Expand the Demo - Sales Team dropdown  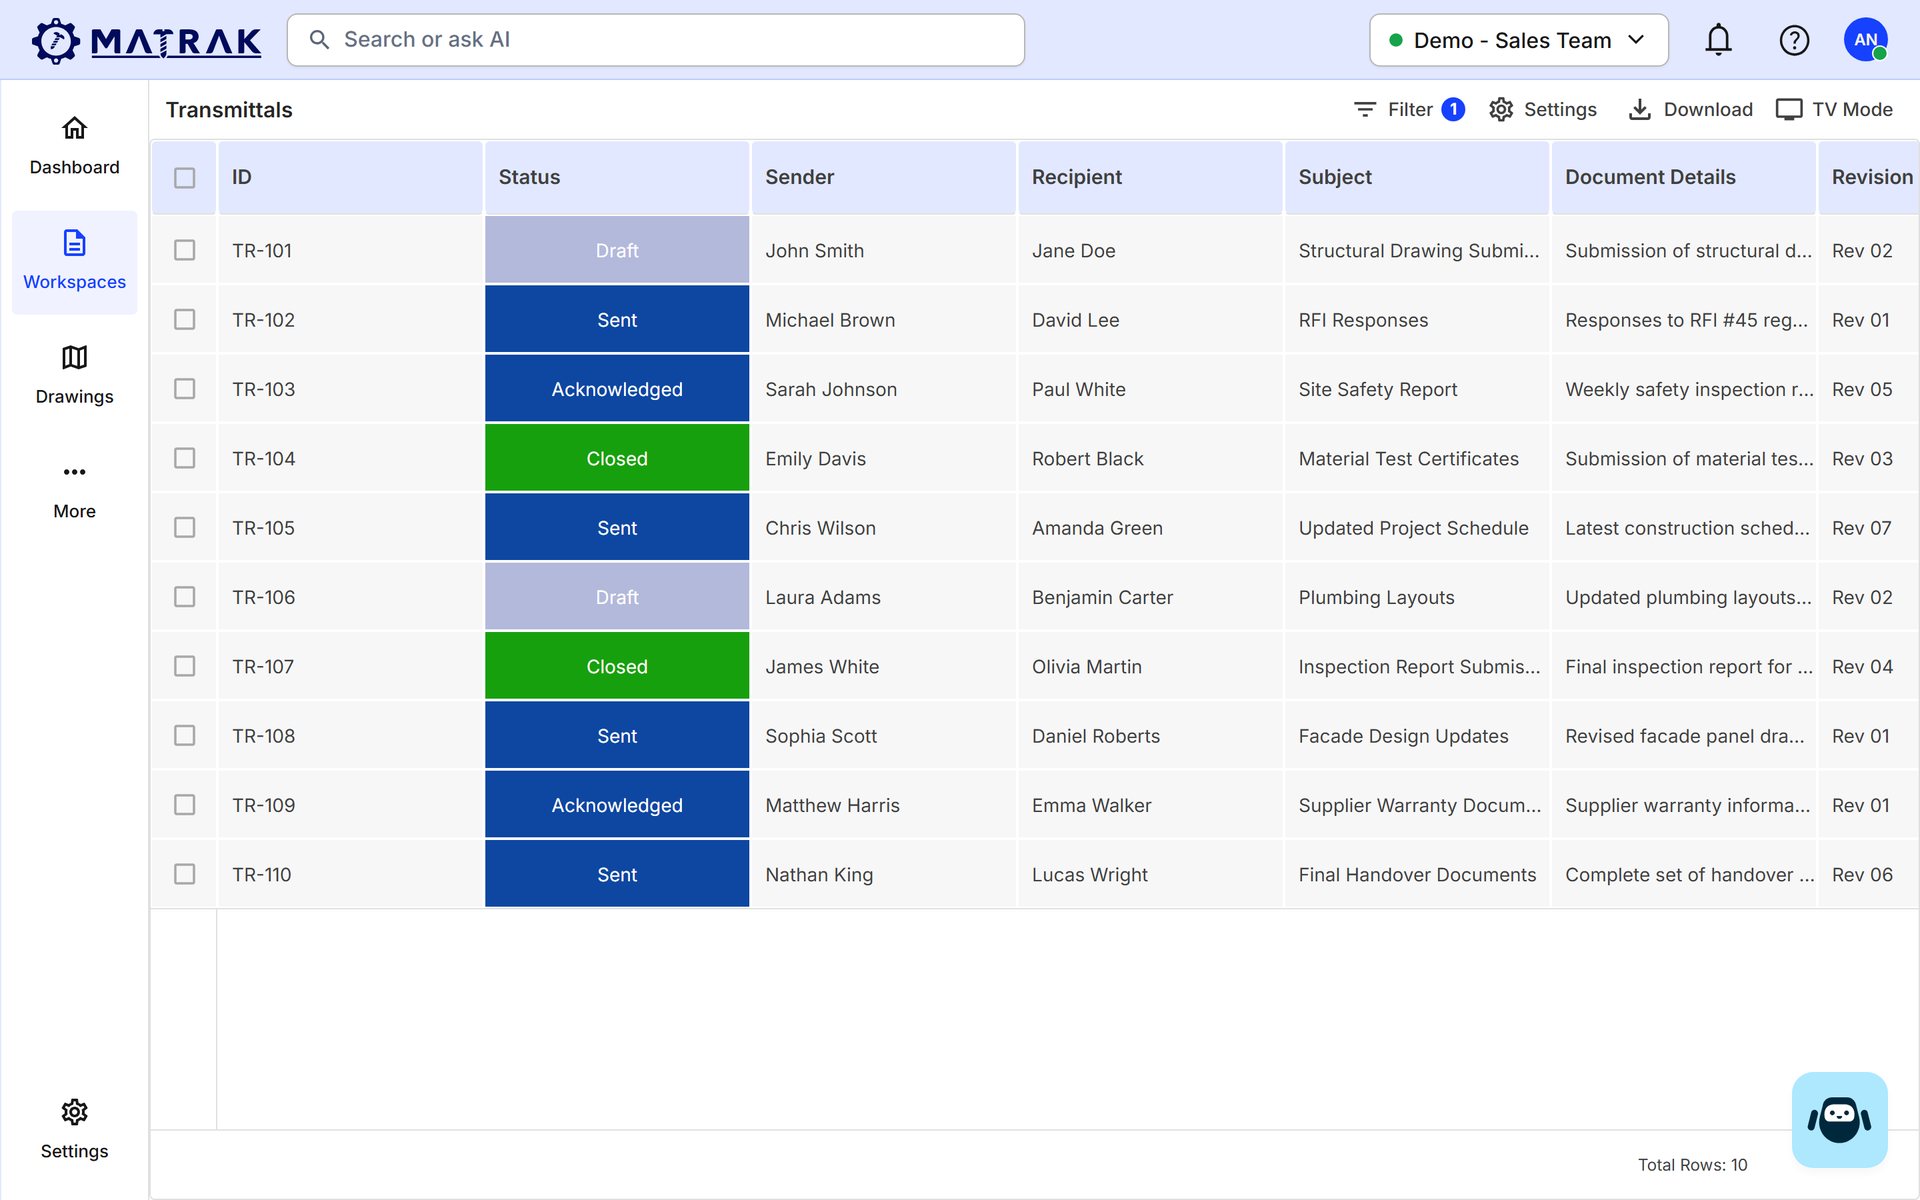click(x=1518, y=40)
